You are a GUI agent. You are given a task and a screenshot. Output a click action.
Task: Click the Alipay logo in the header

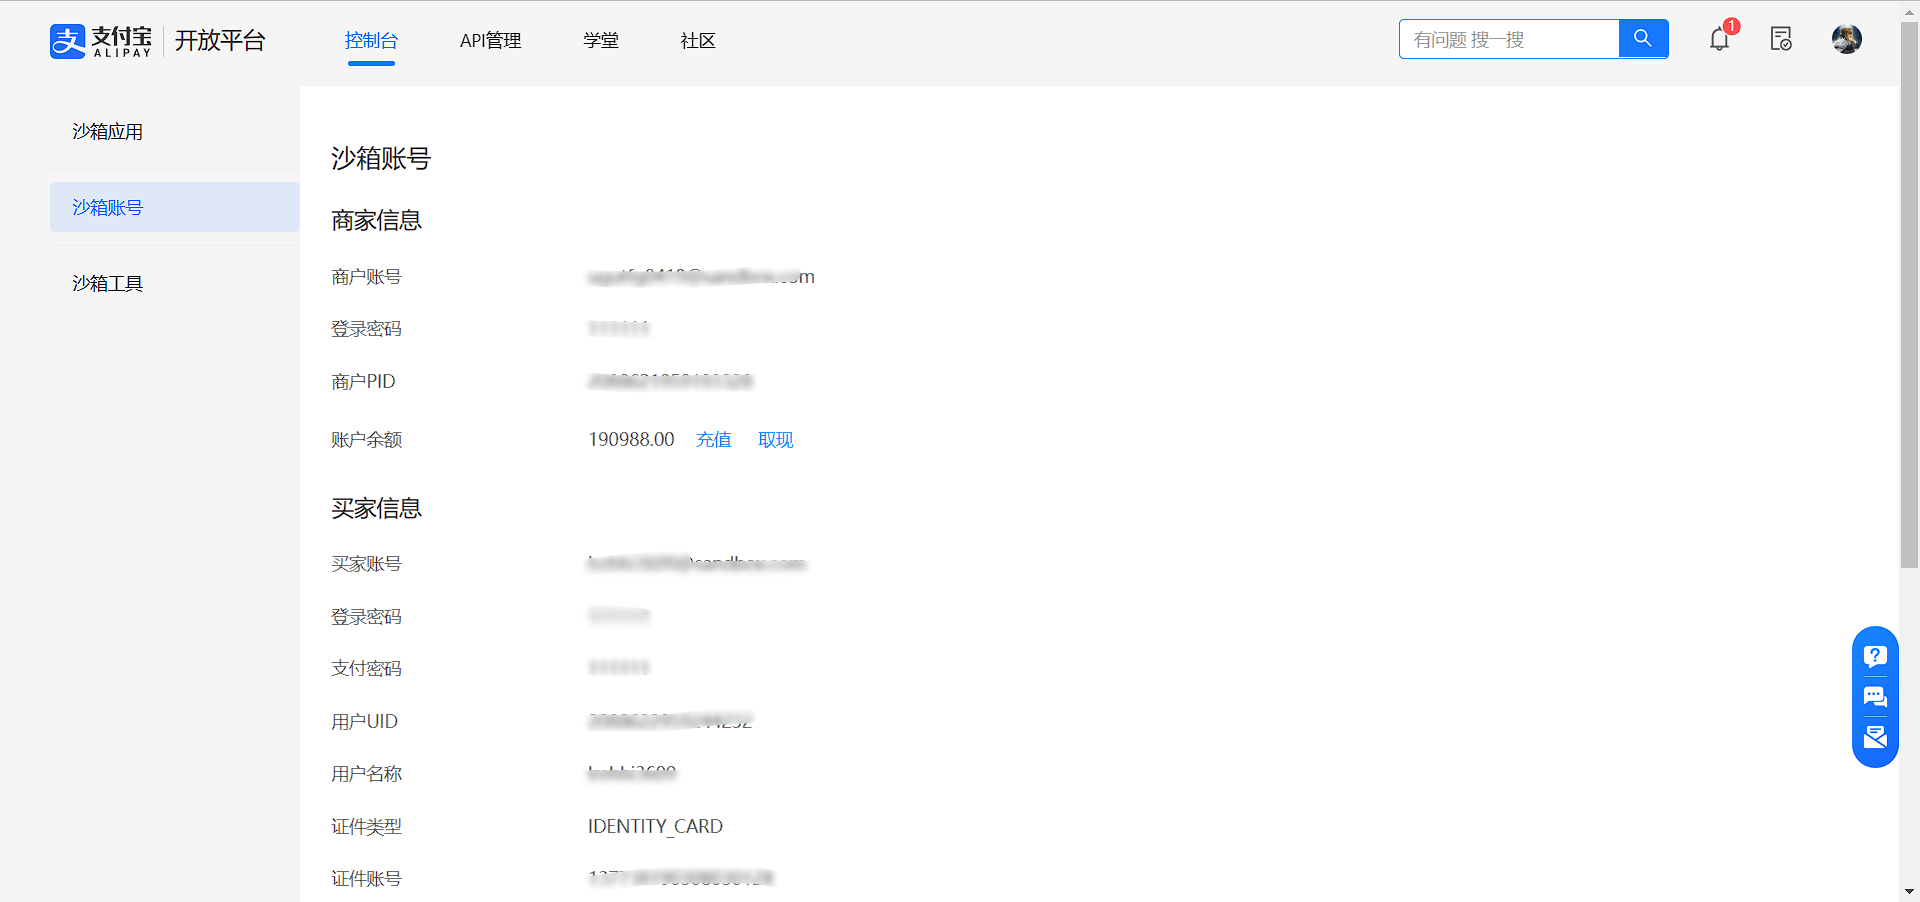[x=101, y=41]
